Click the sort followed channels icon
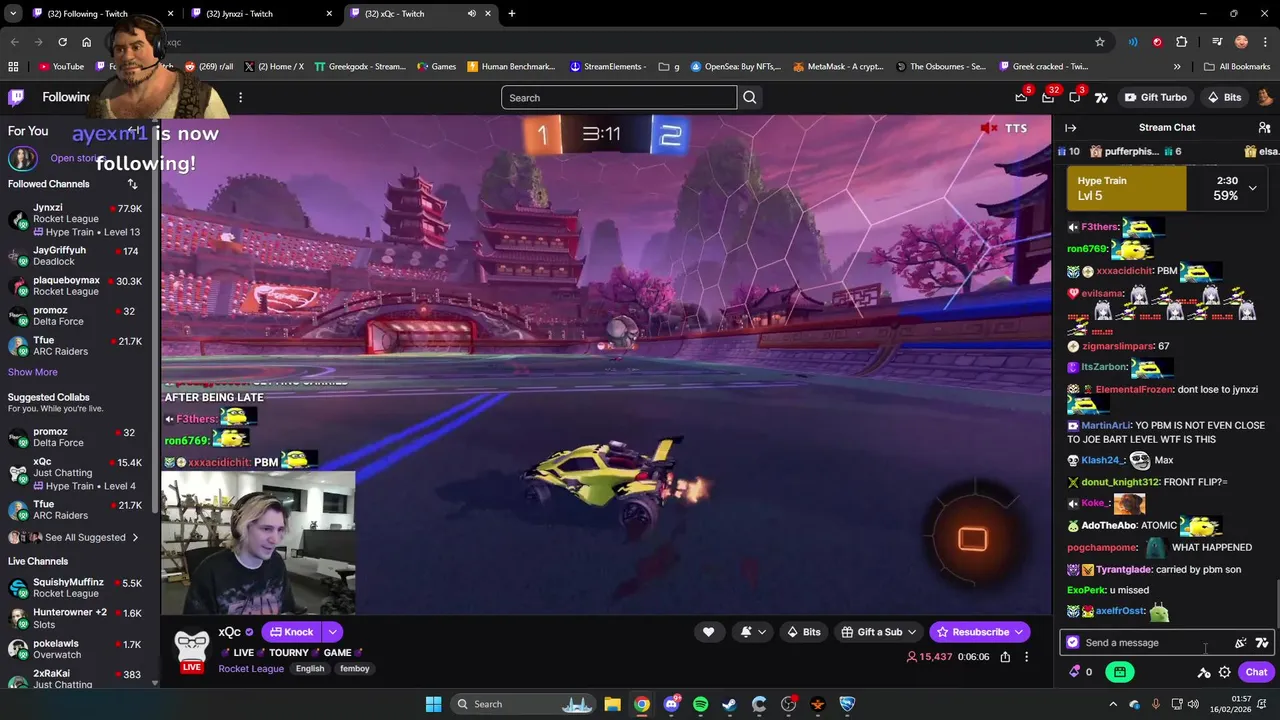Viewport: 1280px width, 720px height. pos(132,184)
